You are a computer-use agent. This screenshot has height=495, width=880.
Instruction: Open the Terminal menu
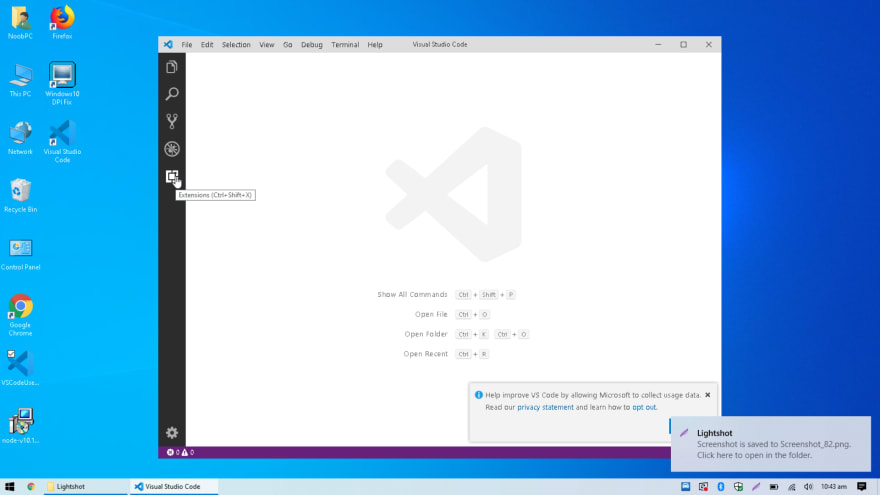coord(345,44)
